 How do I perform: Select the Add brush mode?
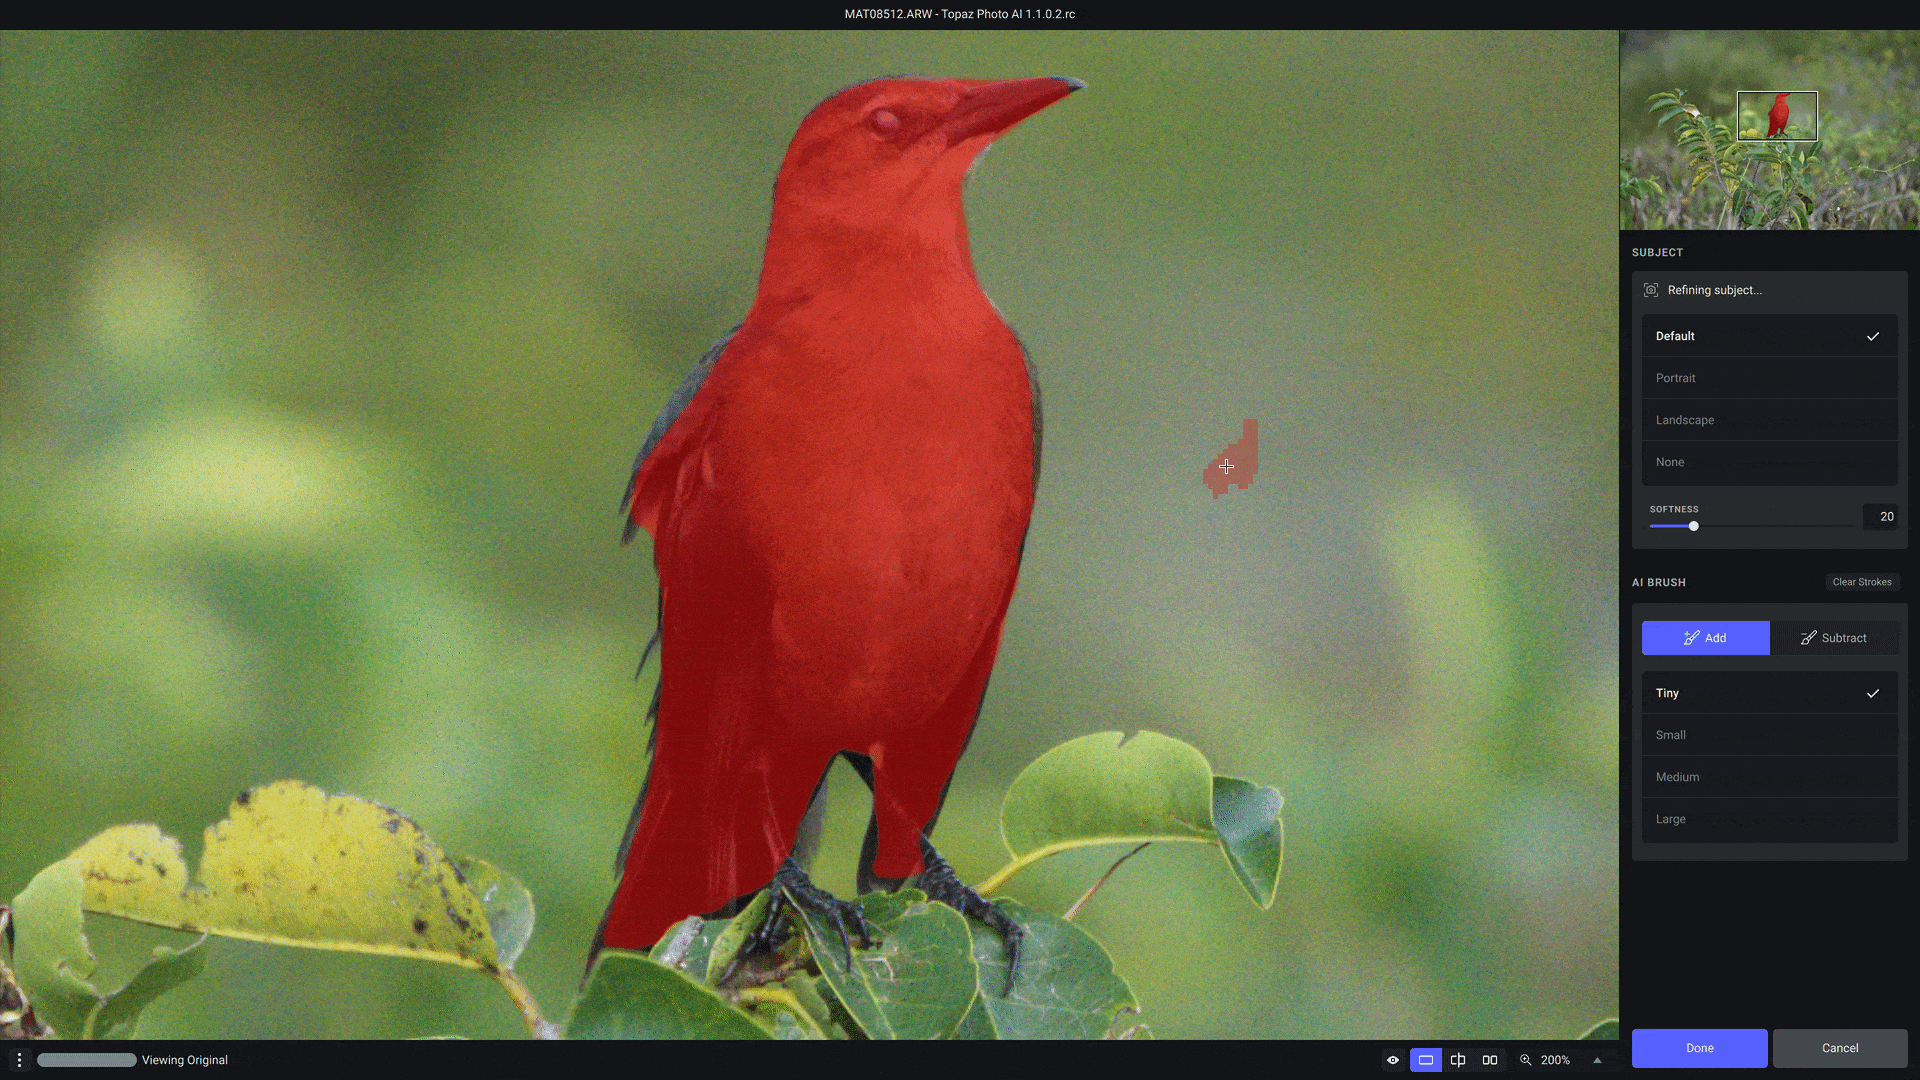(x=1705, y=638)
